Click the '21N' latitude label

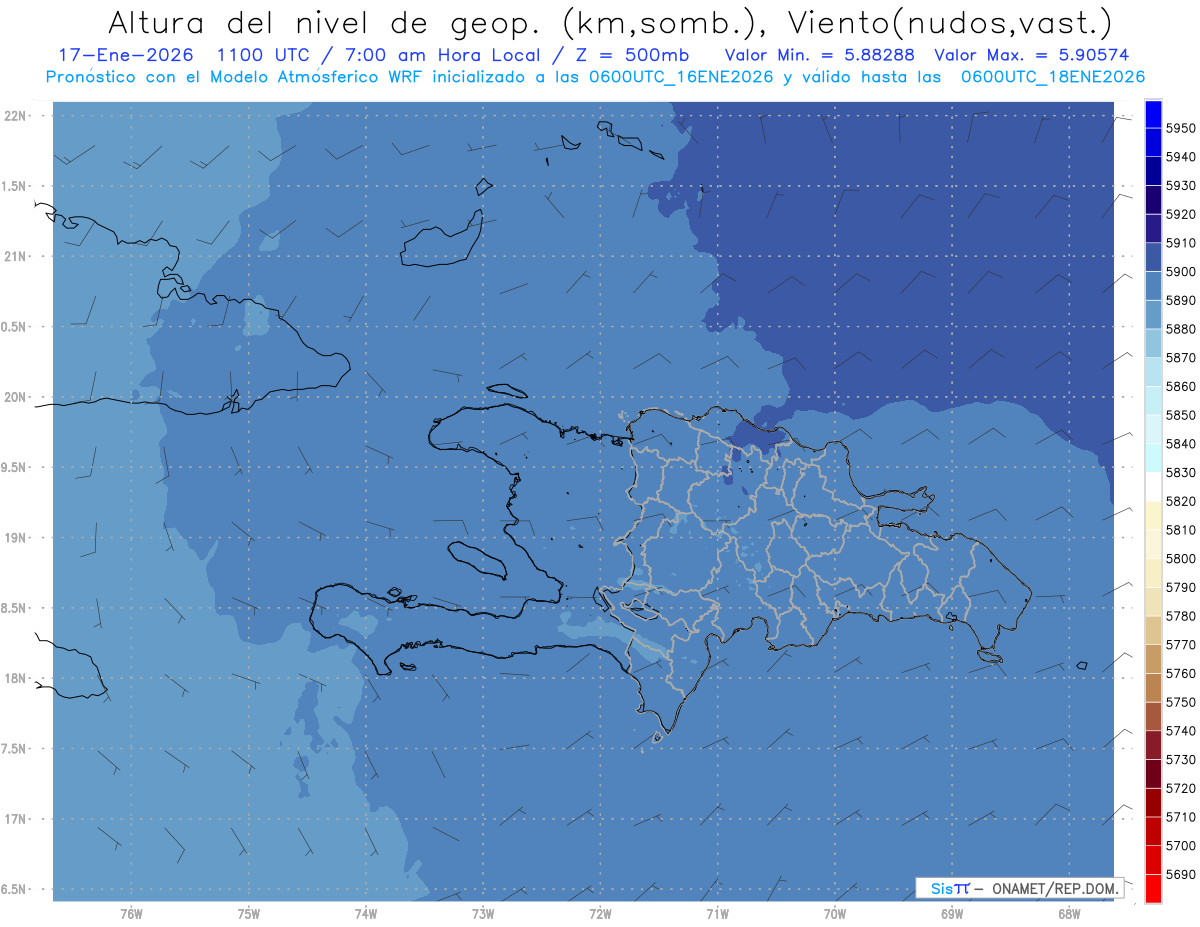click(x=15, y=256)
